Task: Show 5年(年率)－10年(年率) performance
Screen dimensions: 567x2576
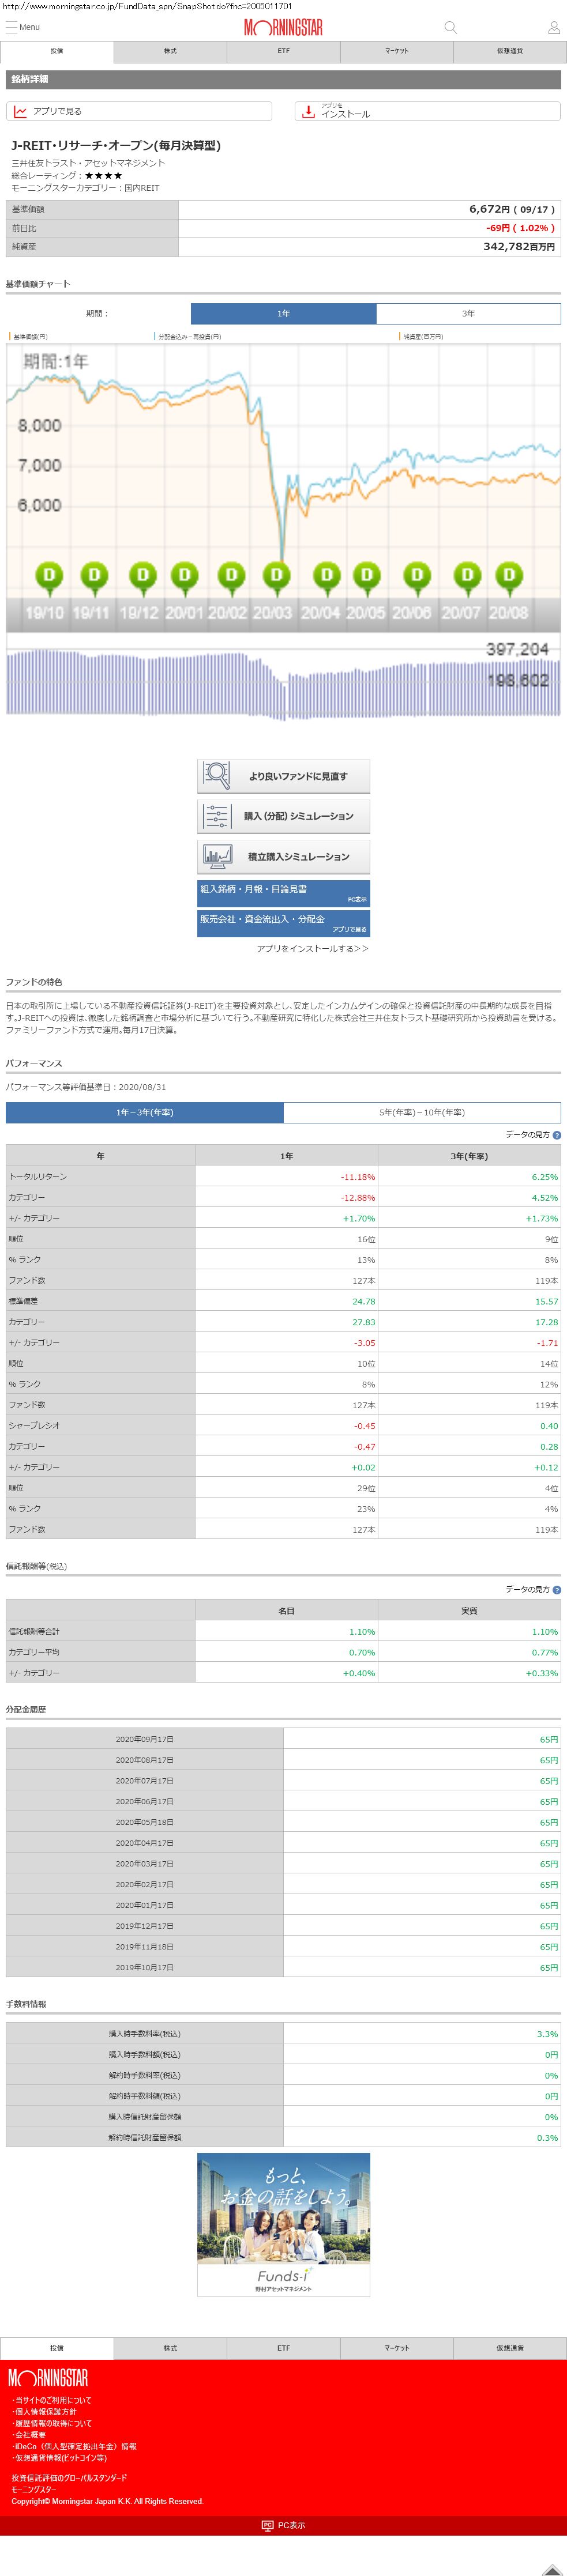Action: click(x=421, y=1112)
